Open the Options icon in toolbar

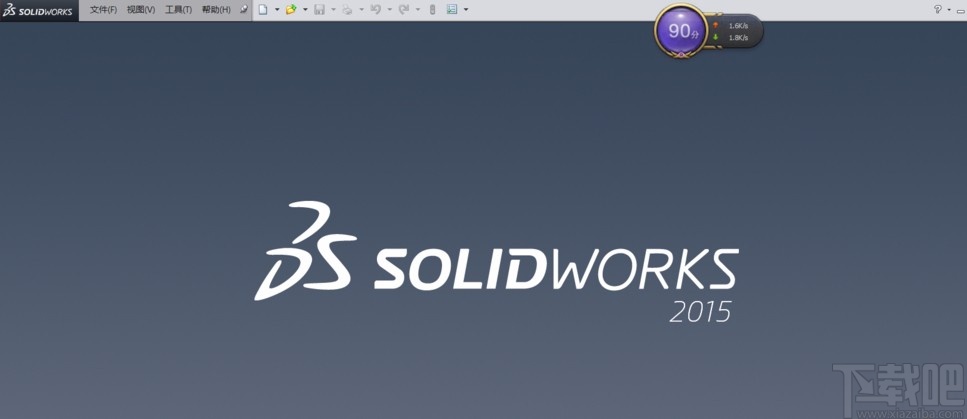click(x=452, y=10)
